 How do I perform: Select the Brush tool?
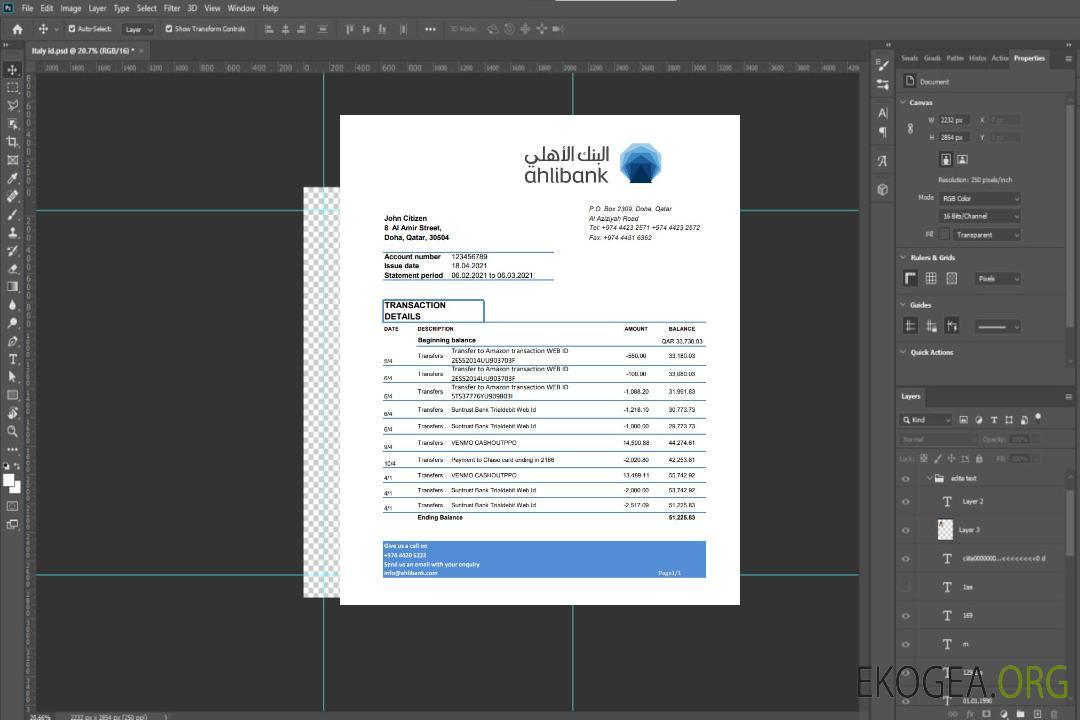pos(12,214)
